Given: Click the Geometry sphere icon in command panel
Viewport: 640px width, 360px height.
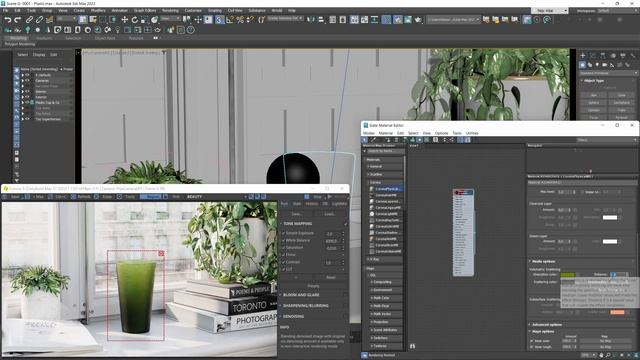Looking at the screenshot, I should click(x=583, y=65).
